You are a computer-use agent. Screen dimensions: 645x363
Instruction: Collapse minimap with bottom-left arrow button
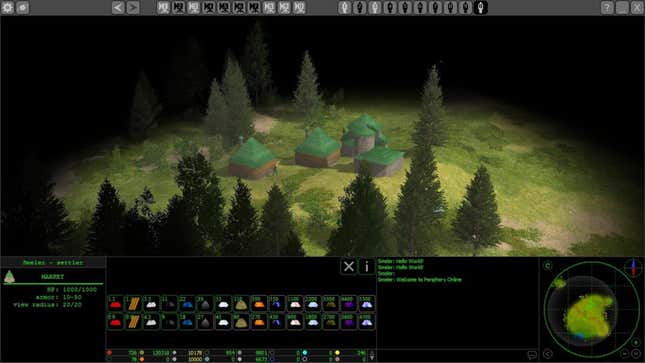point(548,354)
